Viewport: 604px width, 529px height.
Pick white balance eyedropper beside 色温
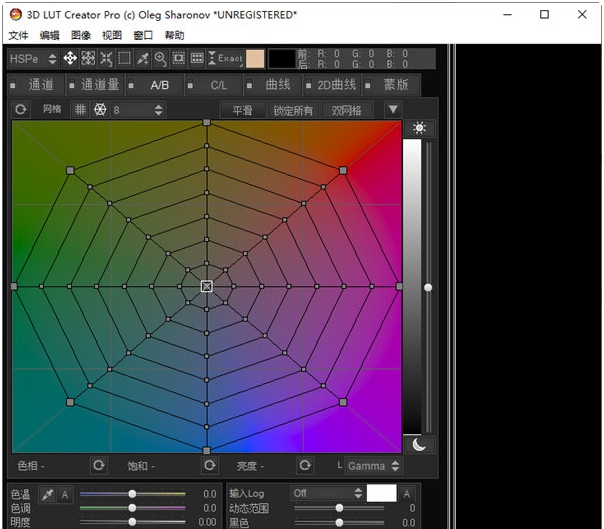tap(47, 494)
